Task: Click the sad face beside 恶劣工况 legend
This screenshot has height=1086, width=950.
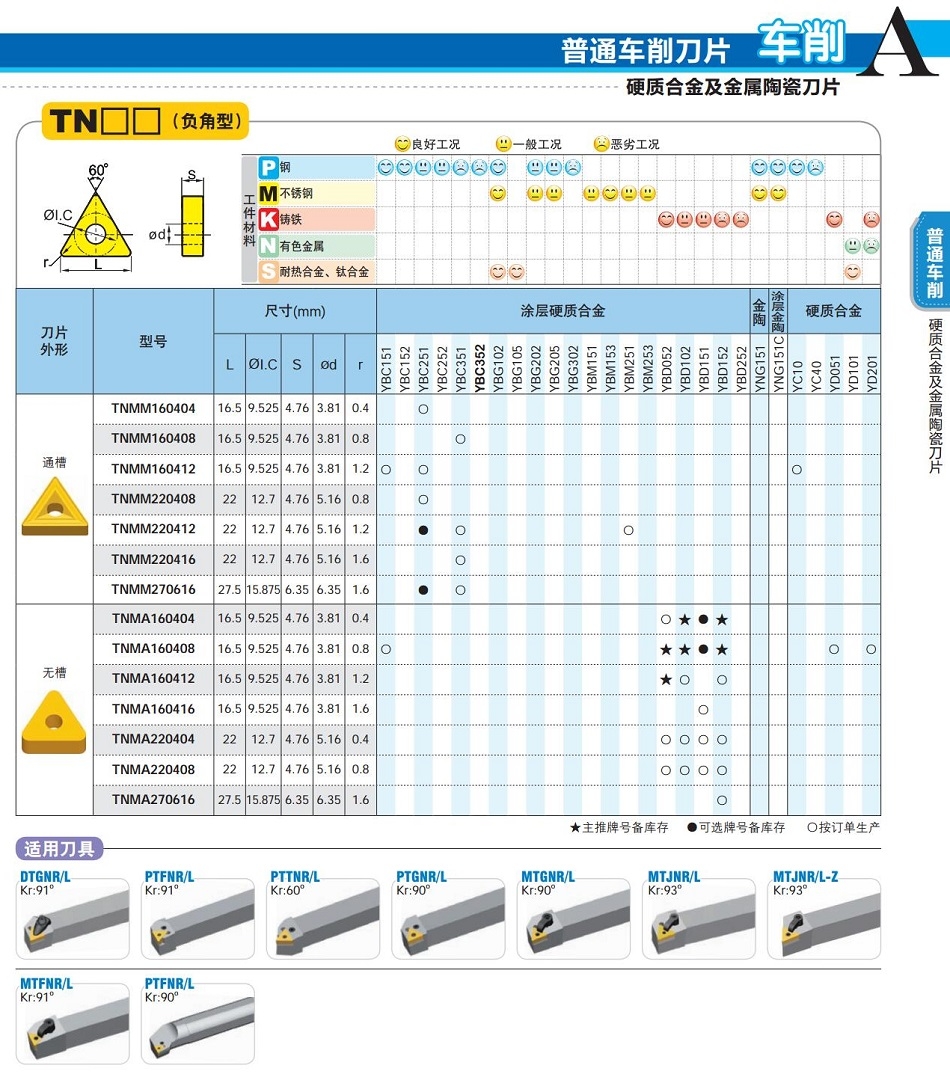Action: pos(601,144)
